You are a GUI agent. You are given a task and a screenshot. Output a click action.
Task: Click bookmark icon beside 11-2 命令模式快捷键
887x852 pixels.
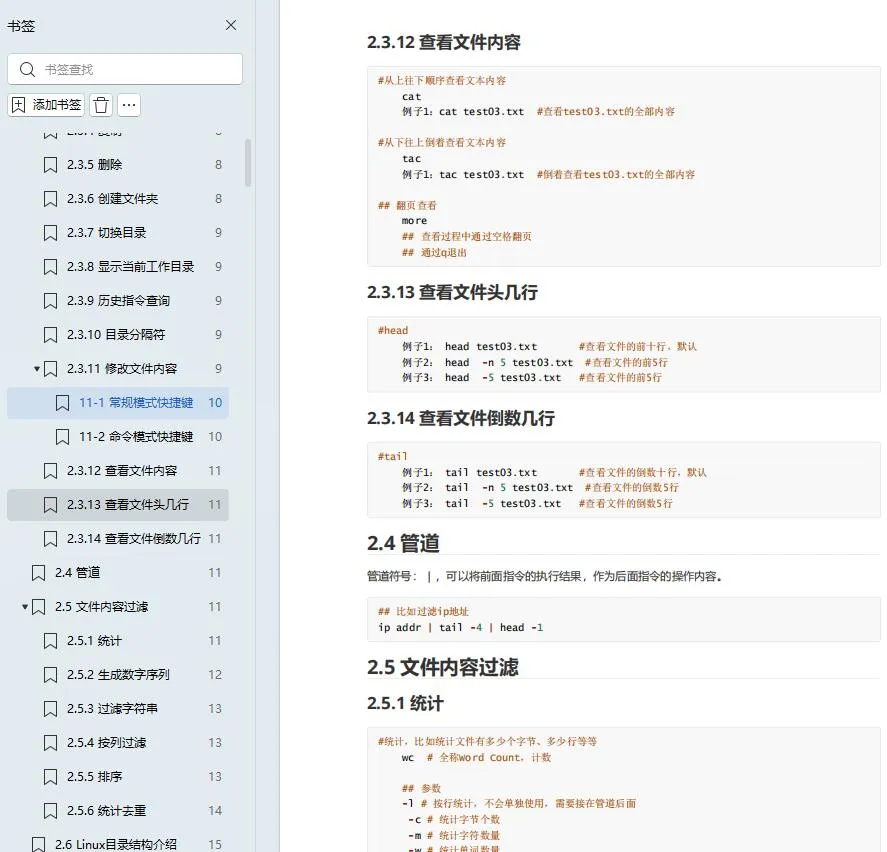point(62,437)
